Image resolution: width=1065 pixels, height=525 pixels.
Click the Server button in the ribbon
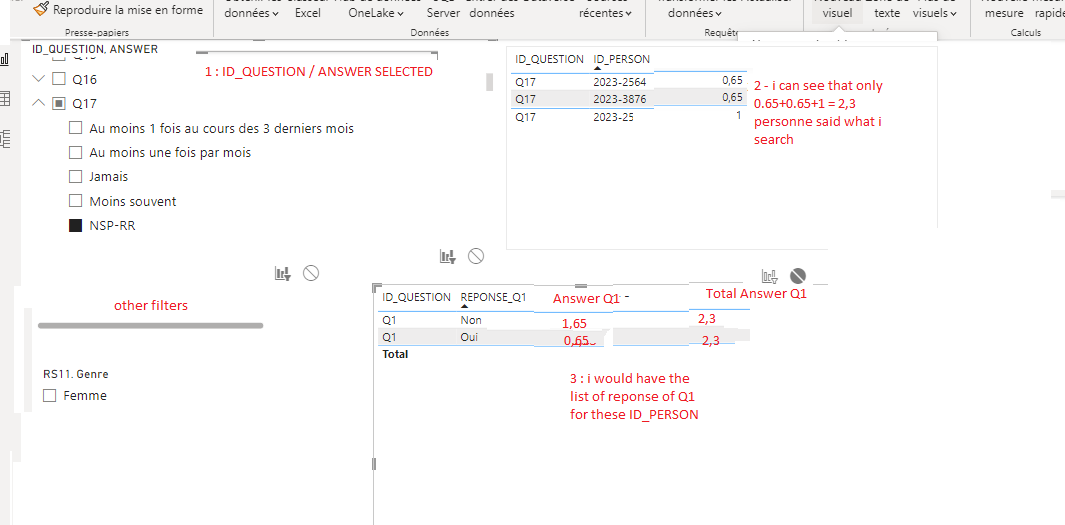(444, 13)
